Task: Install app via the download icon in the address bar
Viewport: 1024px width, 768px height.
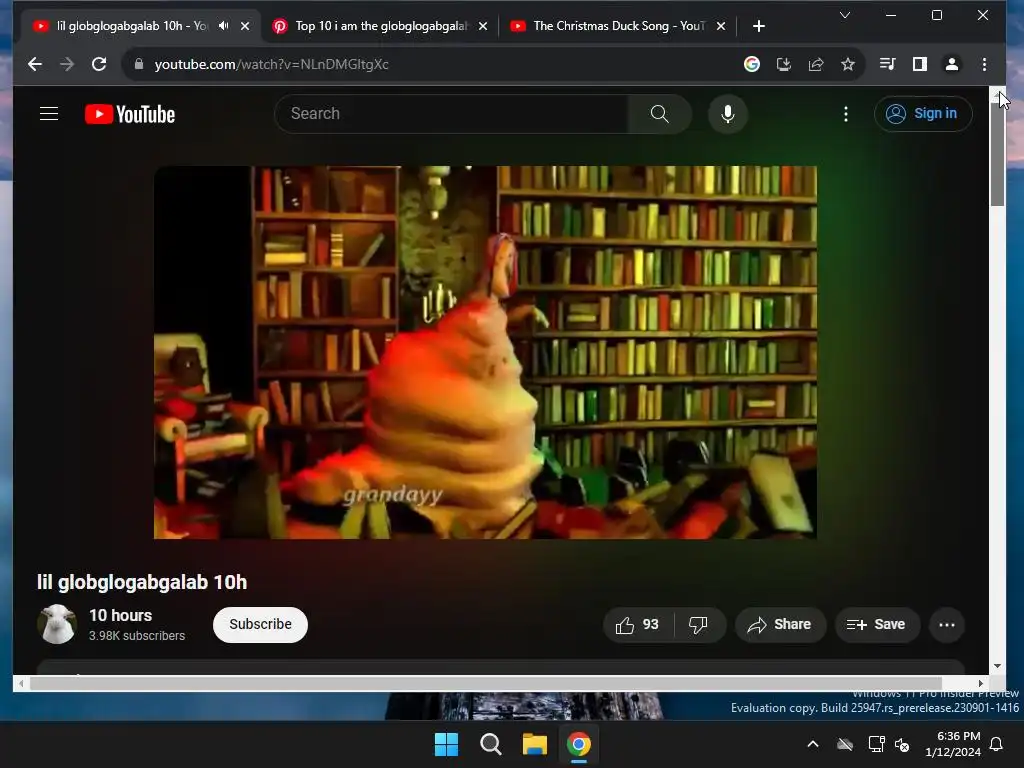Action: (x=784, y=64)
